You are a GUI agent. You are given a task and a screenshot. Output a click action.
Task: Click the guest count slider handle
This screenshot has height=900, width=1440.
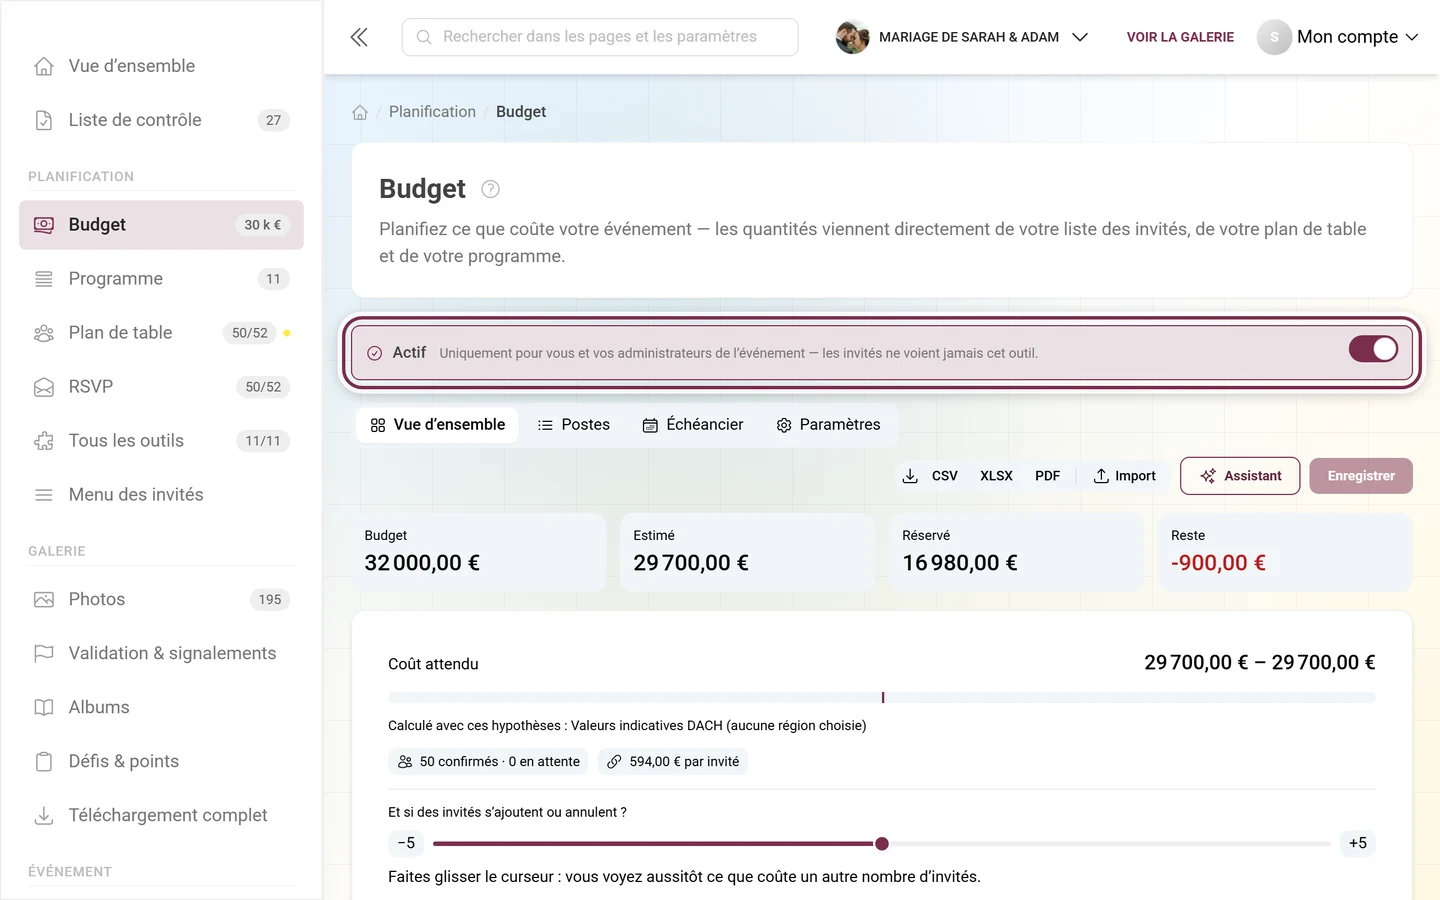click(x=882, y=844)
